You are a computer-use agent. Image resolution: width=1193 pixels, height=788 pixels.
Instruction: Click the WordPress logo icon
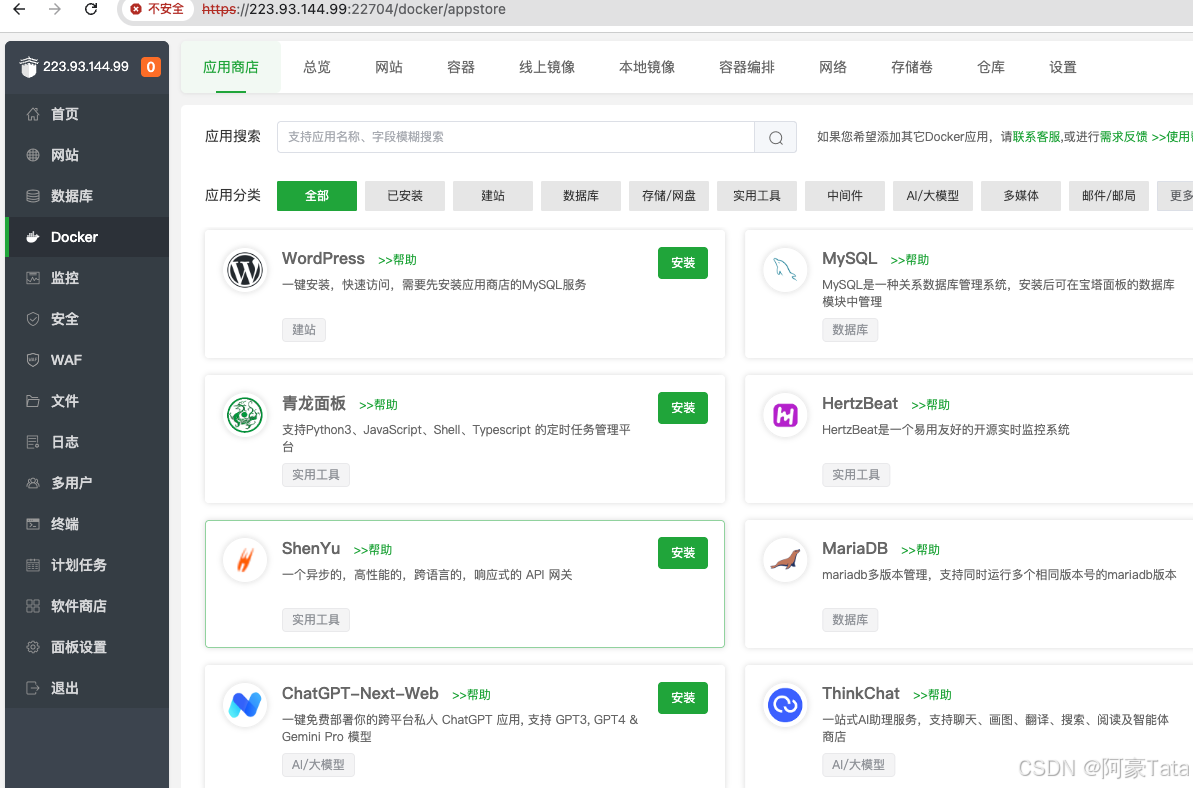click(x=245, y=270)
